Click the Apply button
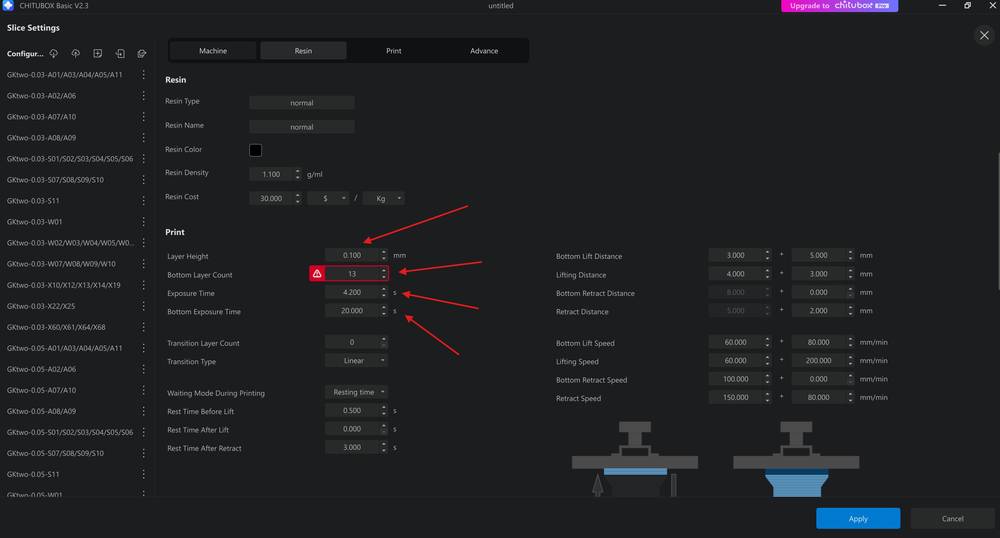This screenshot has height=538, width=1000. [858, 518]
